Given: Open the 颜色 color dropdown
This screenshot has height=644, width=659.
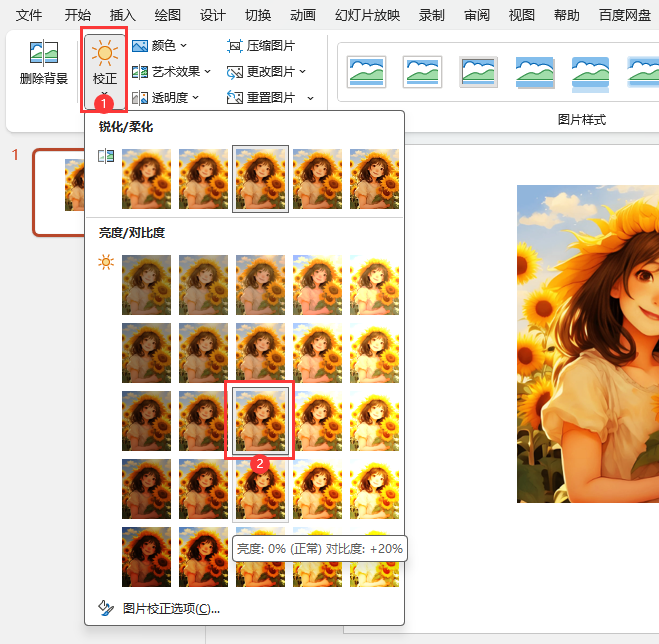Looking at the screenshot, I should [160, 45].
